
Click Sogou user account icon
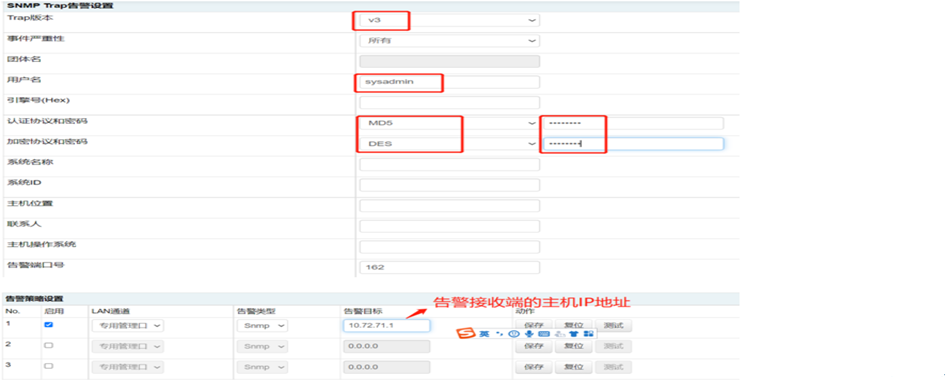tap(560, 334)
